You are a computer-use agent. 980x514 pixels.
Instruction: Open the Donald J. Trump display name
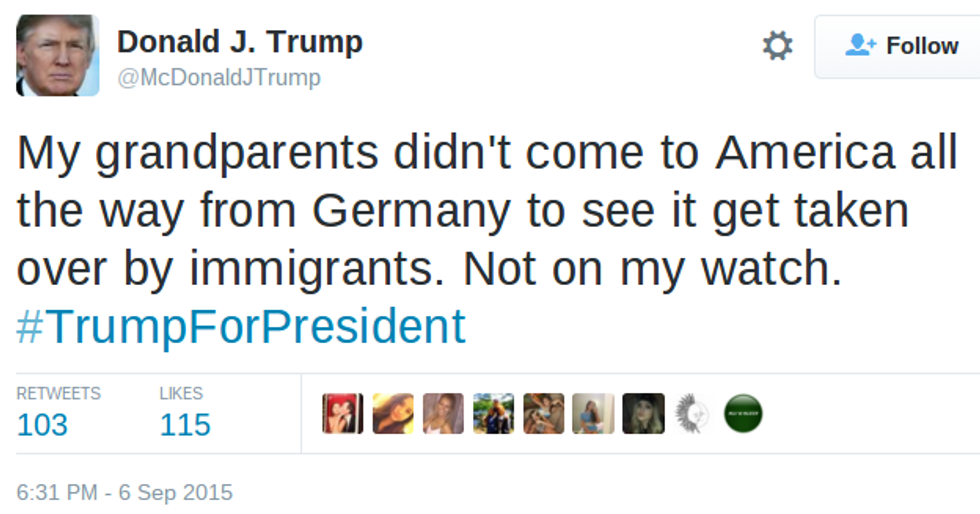coord(239,42)
